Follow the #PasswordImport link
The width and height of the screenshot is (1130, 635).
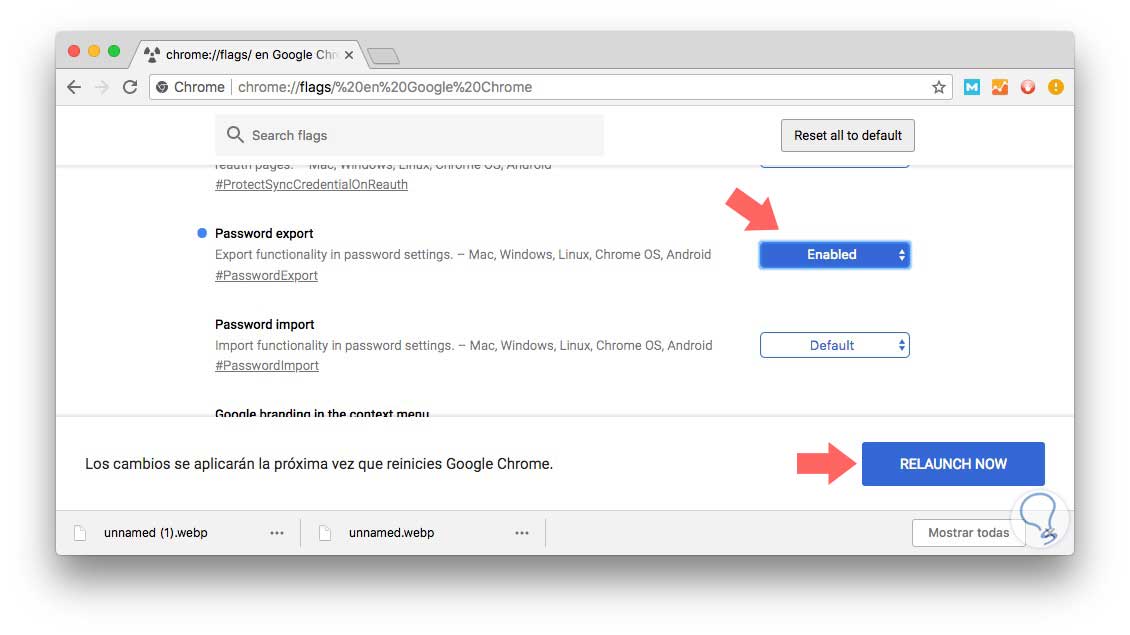coord(267,365)
